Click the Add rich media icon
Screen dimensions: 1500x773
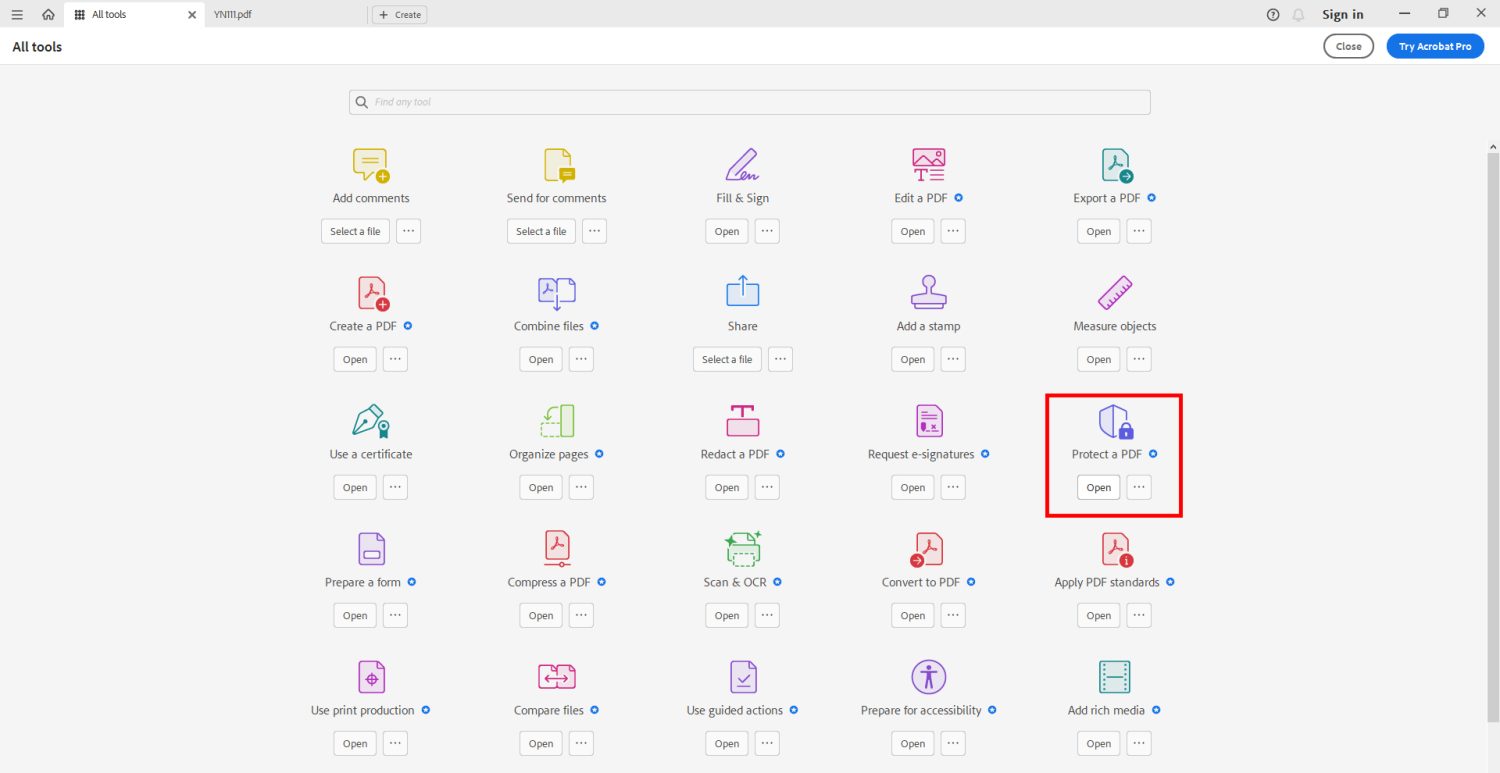pyautogui.click(x=1114, y=677)
